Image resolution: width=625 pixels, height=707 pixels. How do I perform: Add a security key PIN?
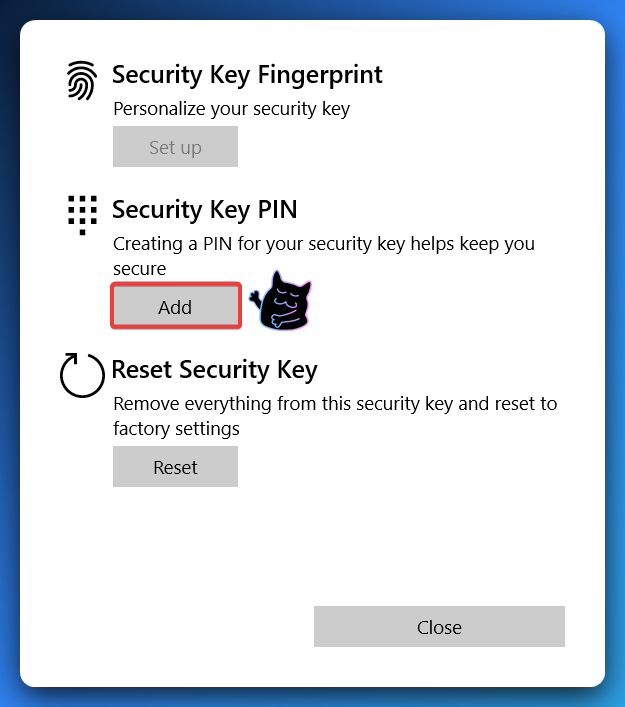[175, 307]
